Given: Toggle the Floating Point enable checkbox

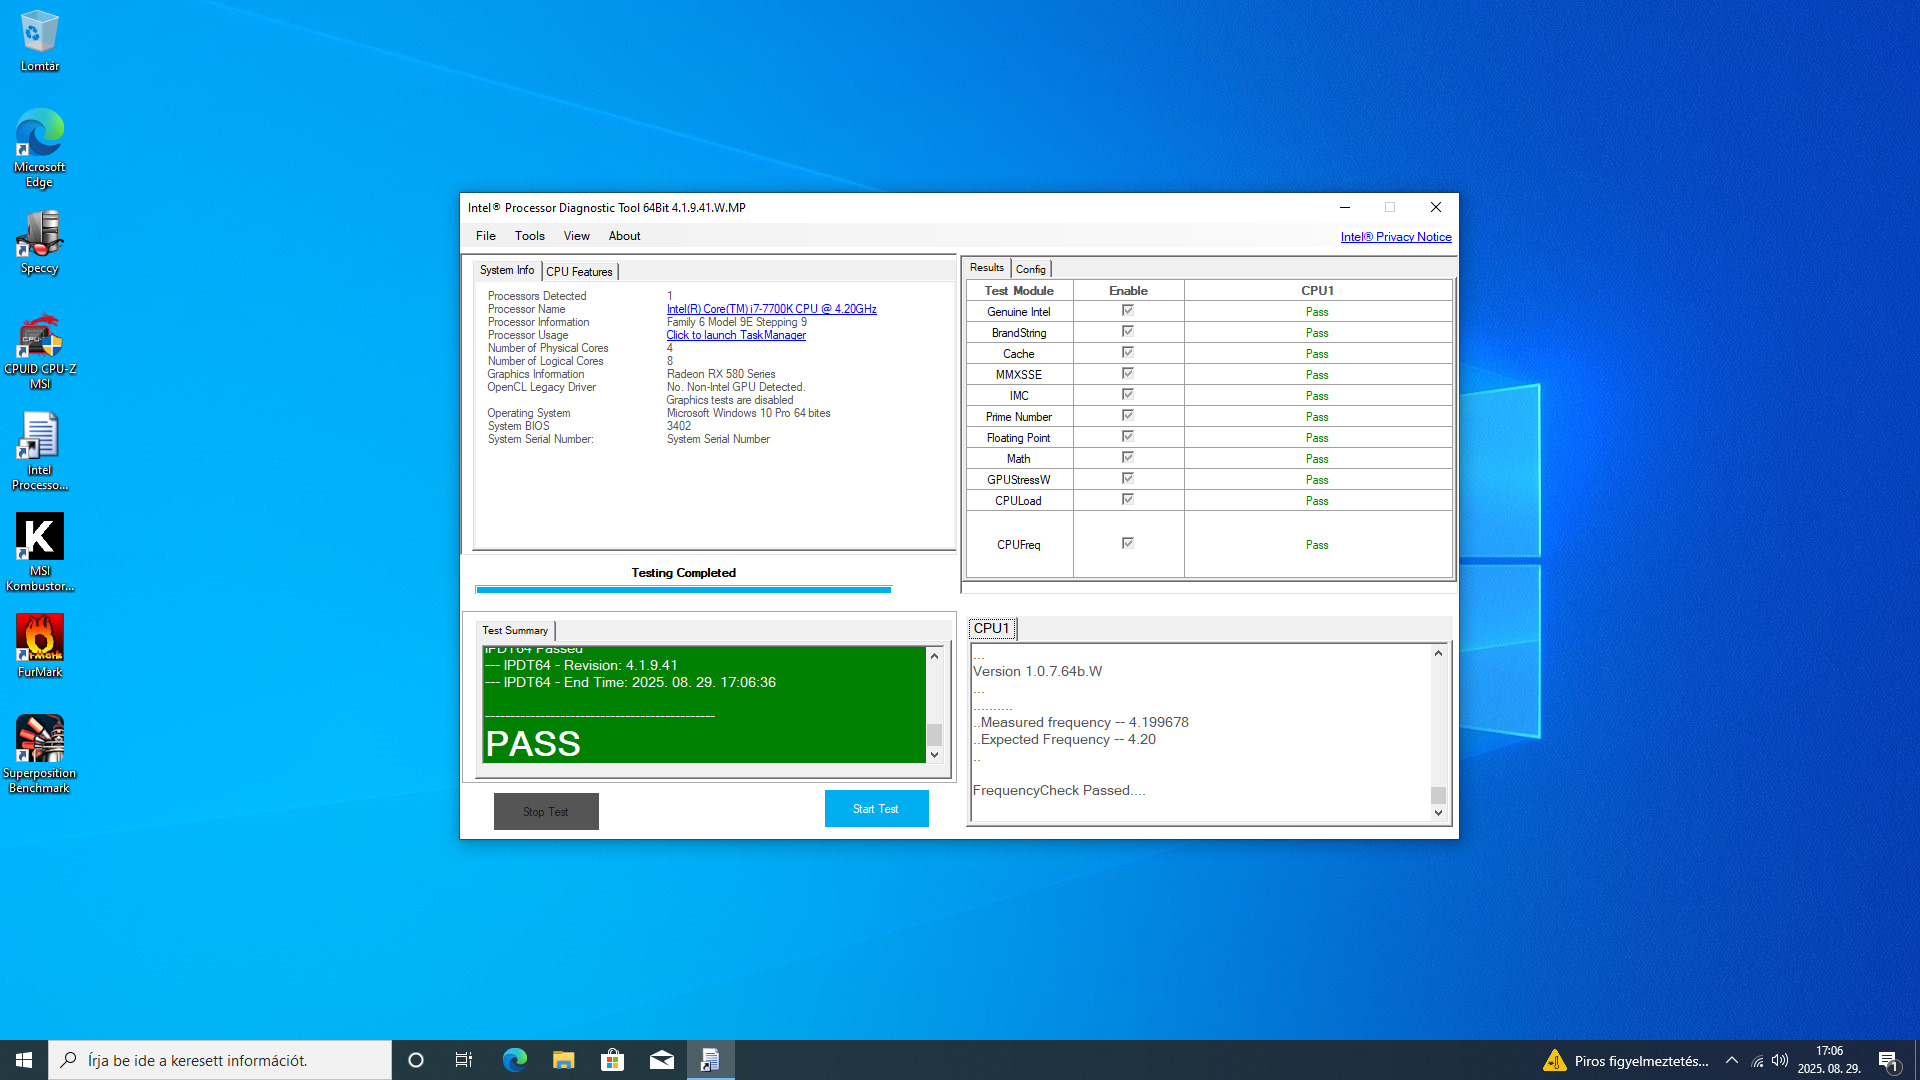Looking at the screenshot, I should (1127, 437).
